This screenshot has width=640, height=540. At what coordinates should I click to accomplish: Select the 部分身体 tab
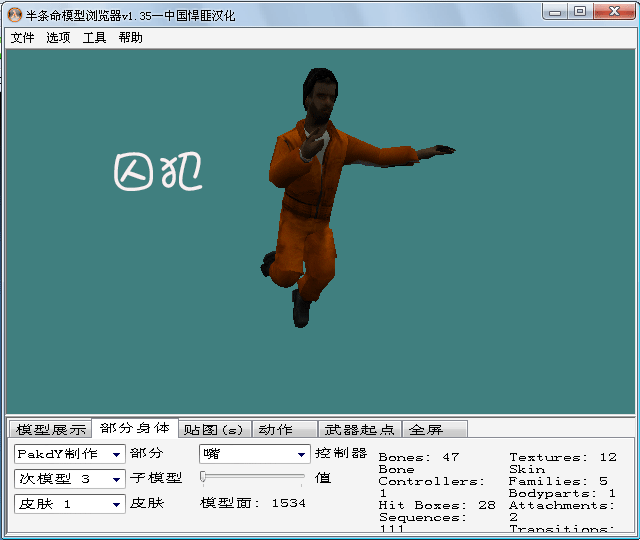click(x=135, y=428)
